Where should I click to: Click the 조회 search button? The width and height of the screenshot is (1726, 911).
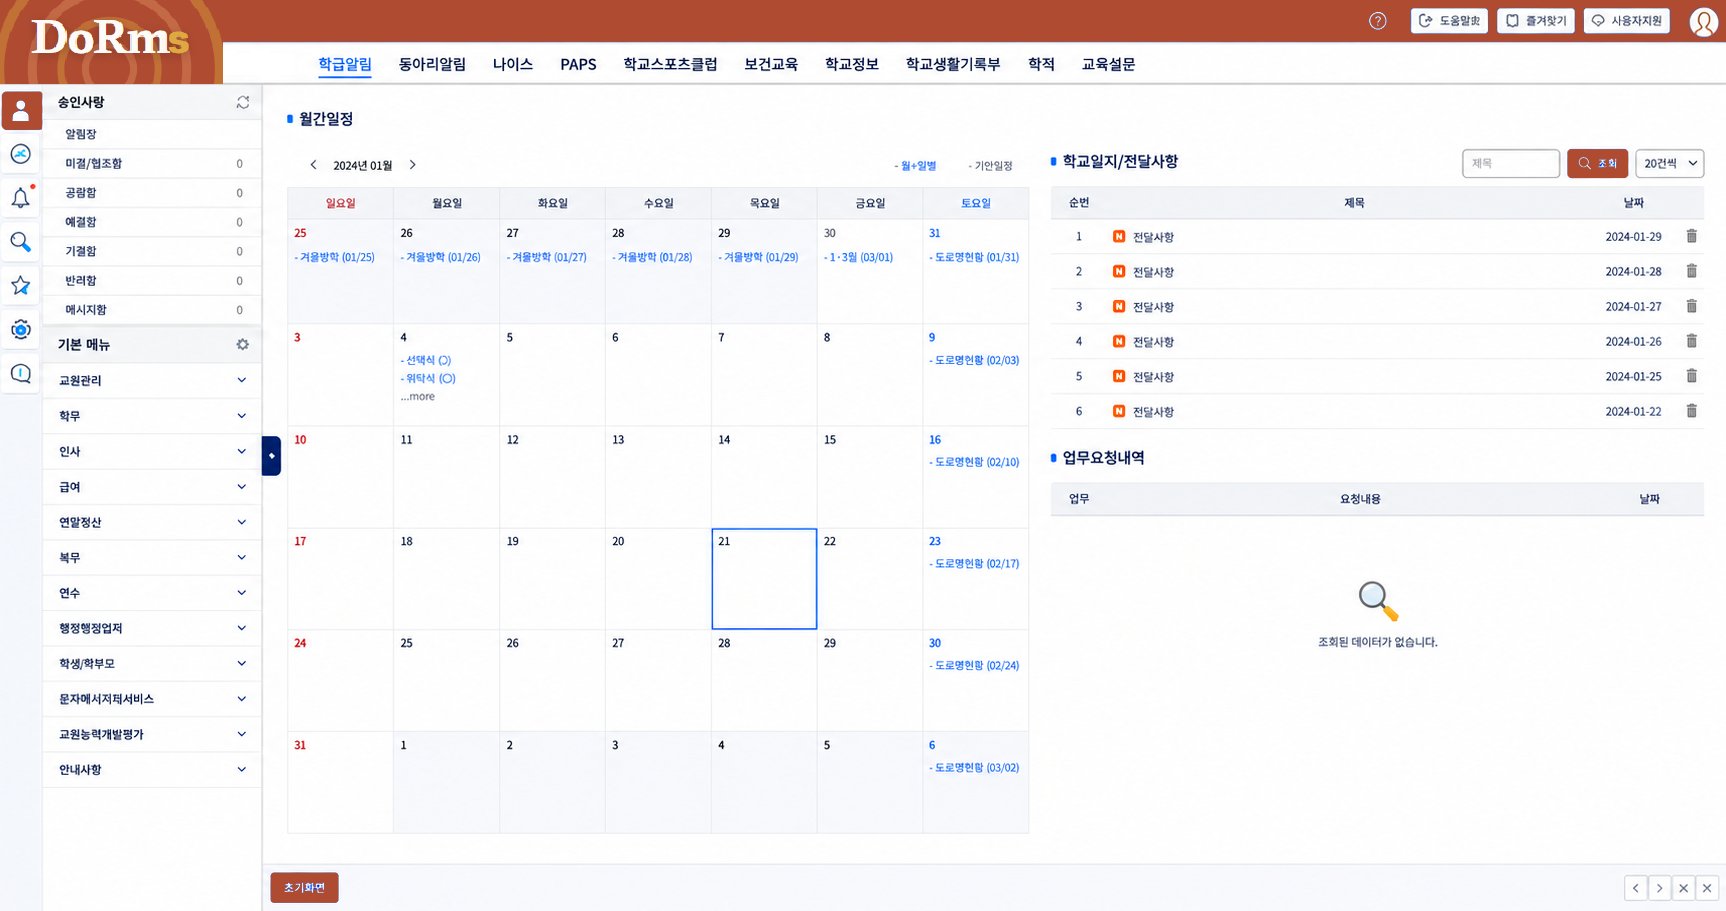[1597, 163]
